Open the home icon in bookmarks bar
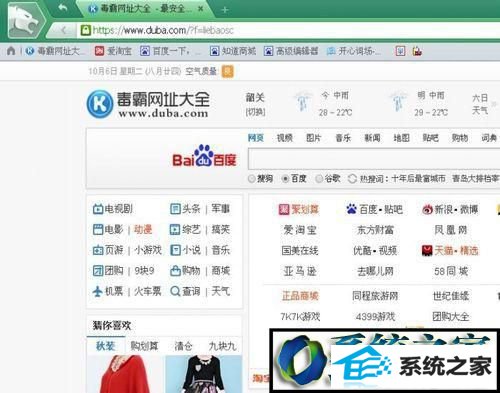500x393 pixels. 11,51
